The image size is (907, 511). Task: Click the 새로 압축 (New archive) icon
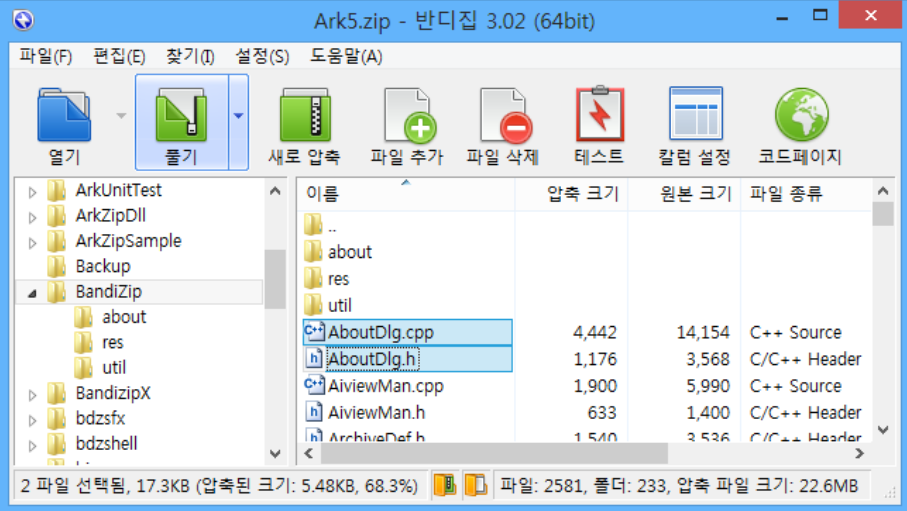(x=305, y=115)
